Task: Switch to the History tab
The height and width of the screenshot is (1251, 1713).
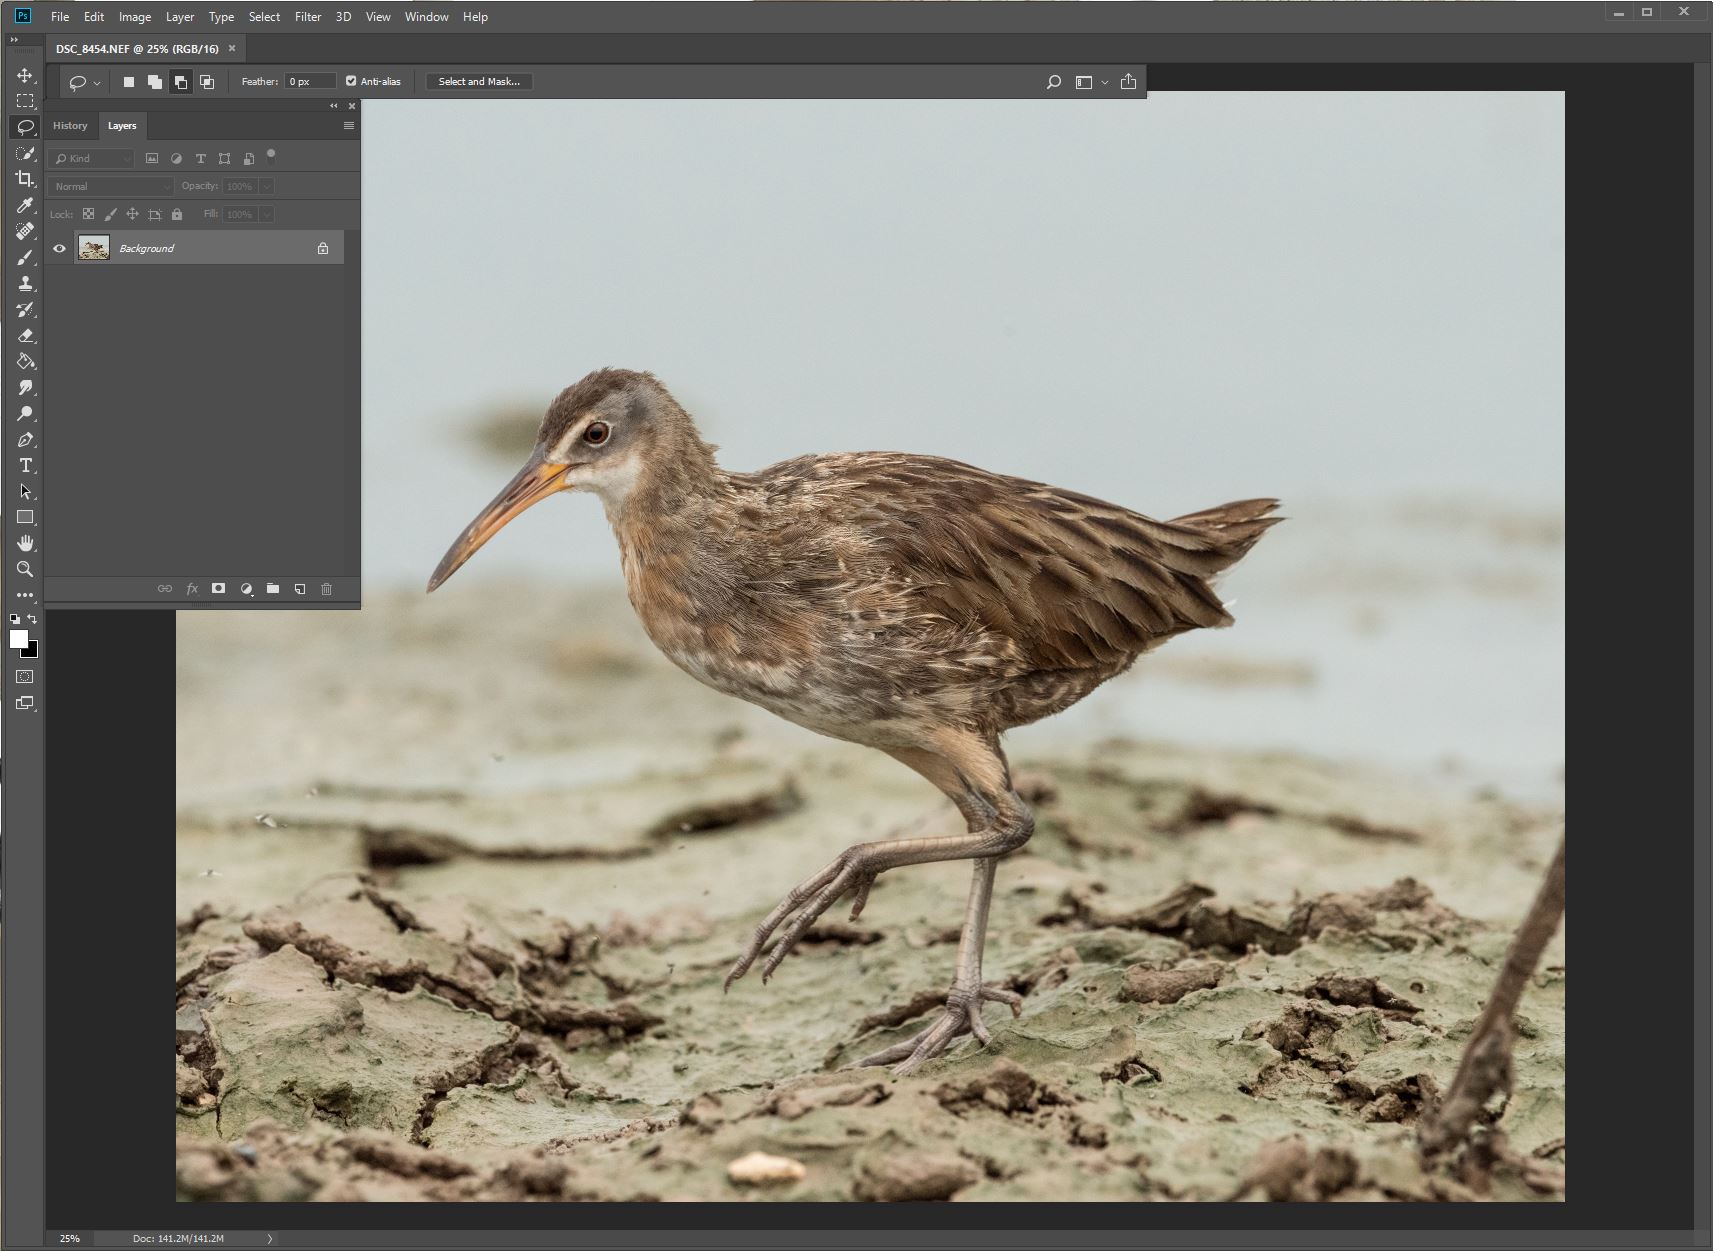Action: tap(70, 126)
